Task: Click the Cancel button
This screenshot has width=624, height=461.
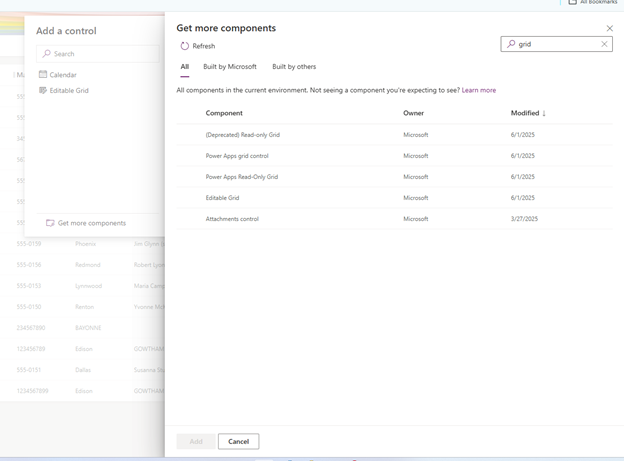Action: [238, 441]
